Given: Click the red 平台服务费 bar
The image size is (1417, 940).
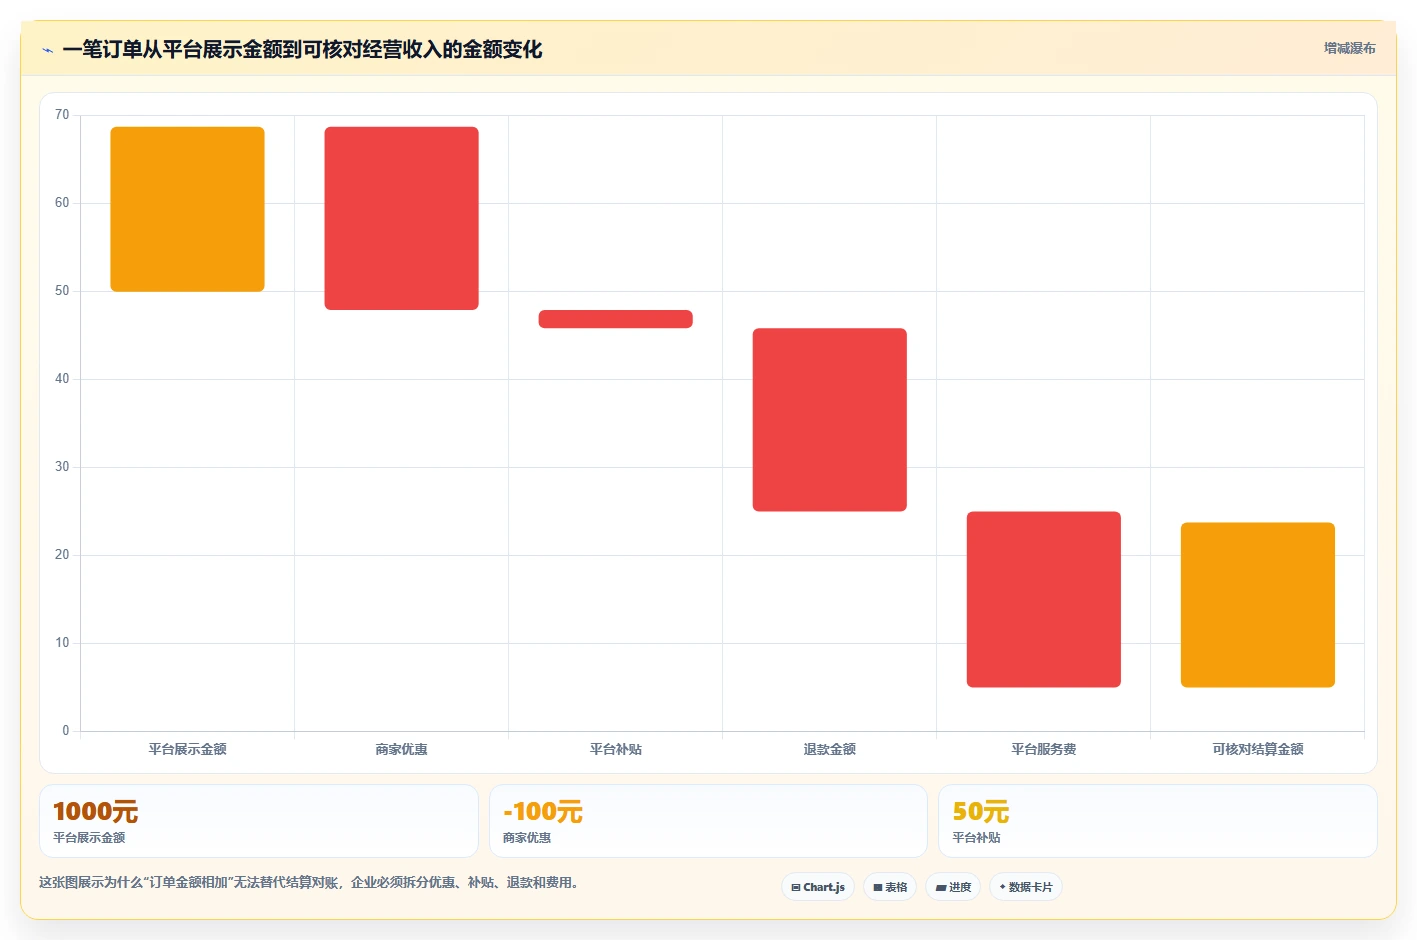Looking at the screenshot, I should 1043,599.
